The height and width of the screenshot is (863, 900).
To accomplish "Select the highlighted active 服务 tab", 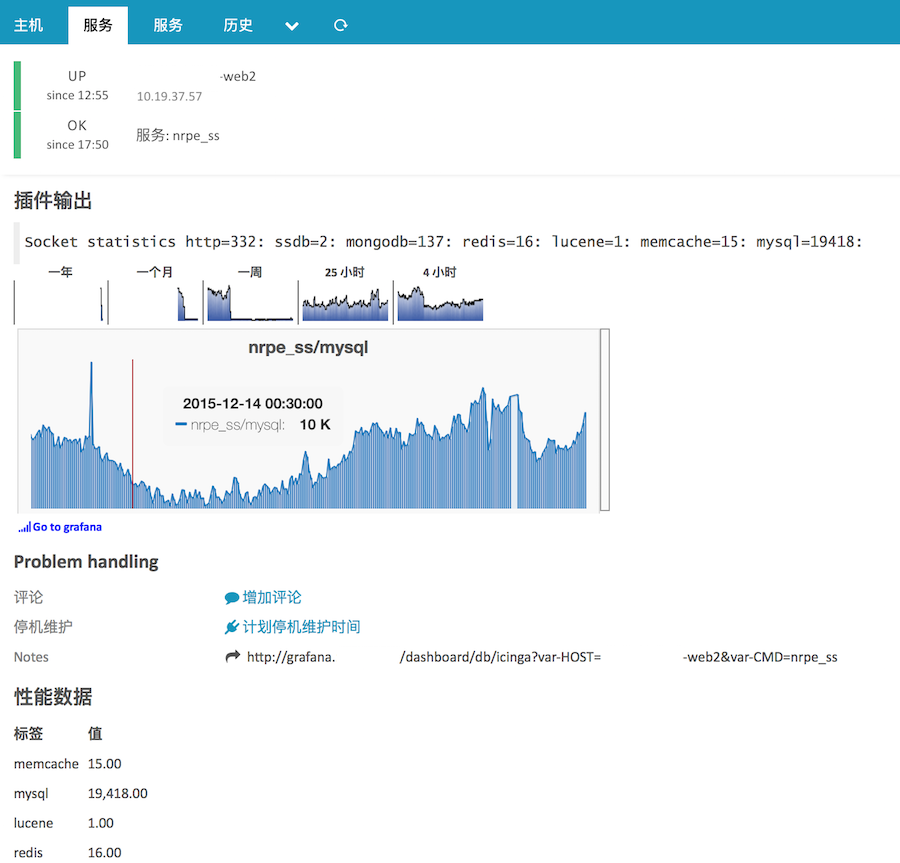I will 98,26.
